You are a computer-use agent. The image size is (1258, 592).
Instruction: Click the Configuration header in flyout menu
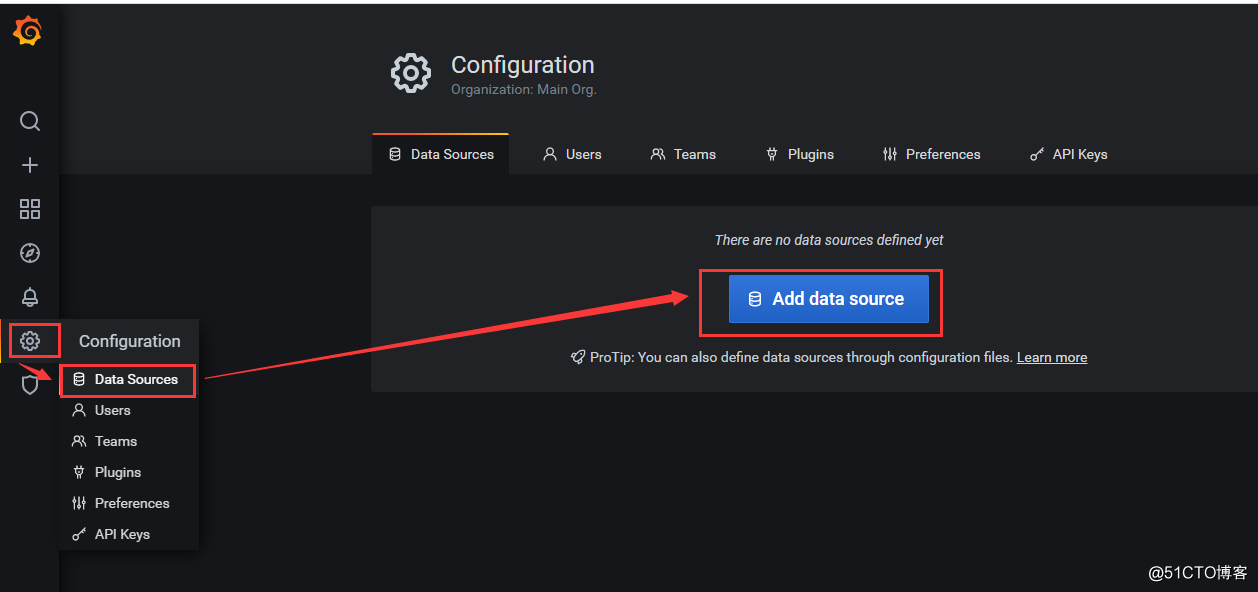tap(130, 341)
